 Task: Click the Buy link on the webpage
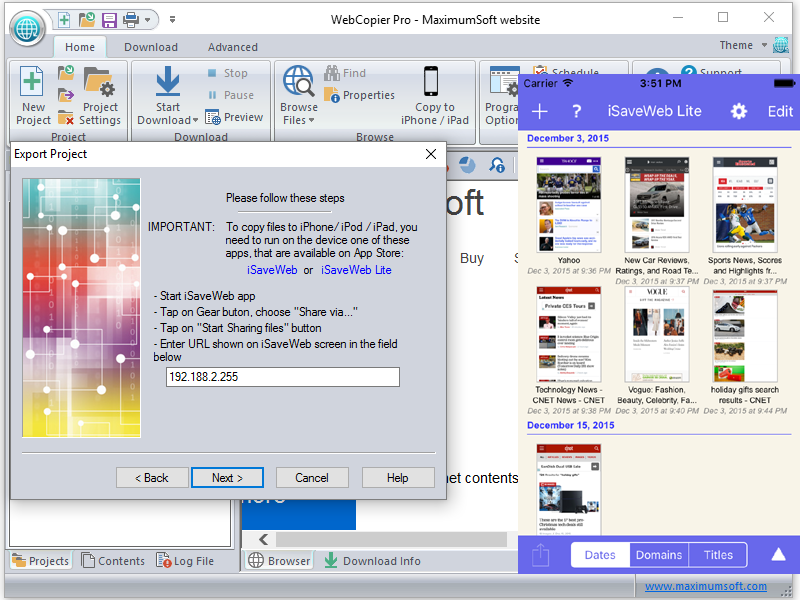pyautogui.click(x=472, y=258)
